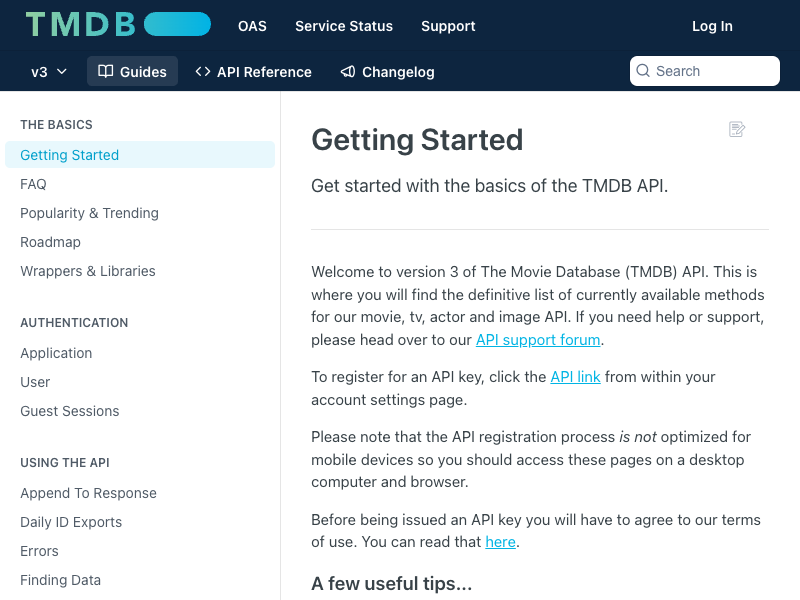Click the code brackets icon on API Reference

click(203, 71)
